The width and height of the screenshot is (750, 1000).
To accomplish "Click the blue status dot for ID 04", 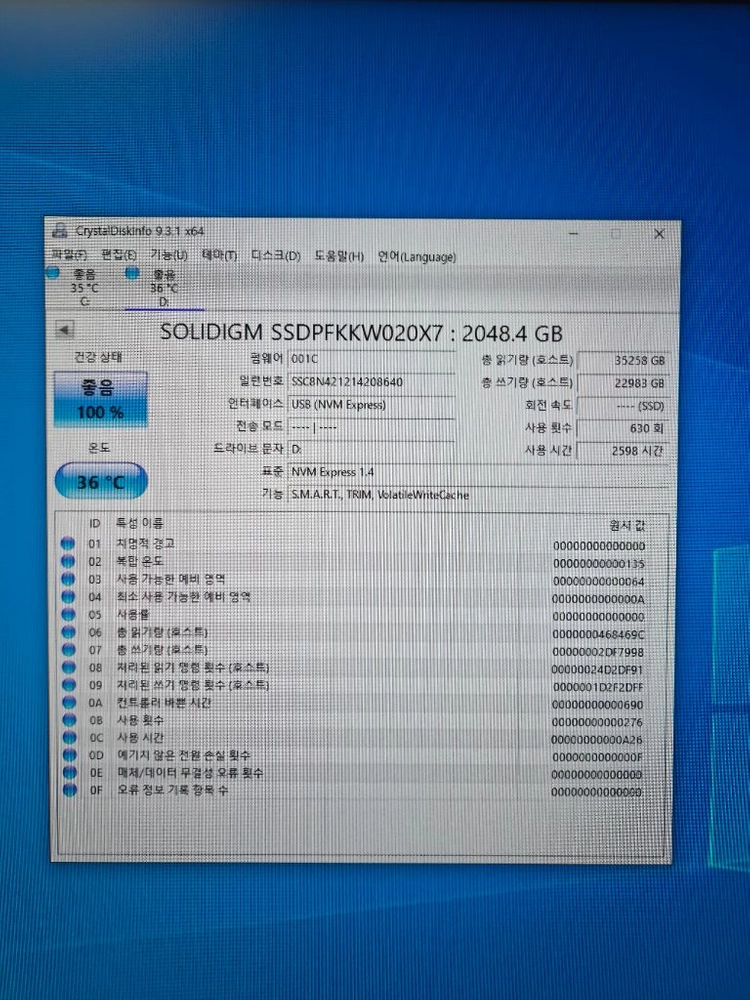I will [x=68, y=597].
